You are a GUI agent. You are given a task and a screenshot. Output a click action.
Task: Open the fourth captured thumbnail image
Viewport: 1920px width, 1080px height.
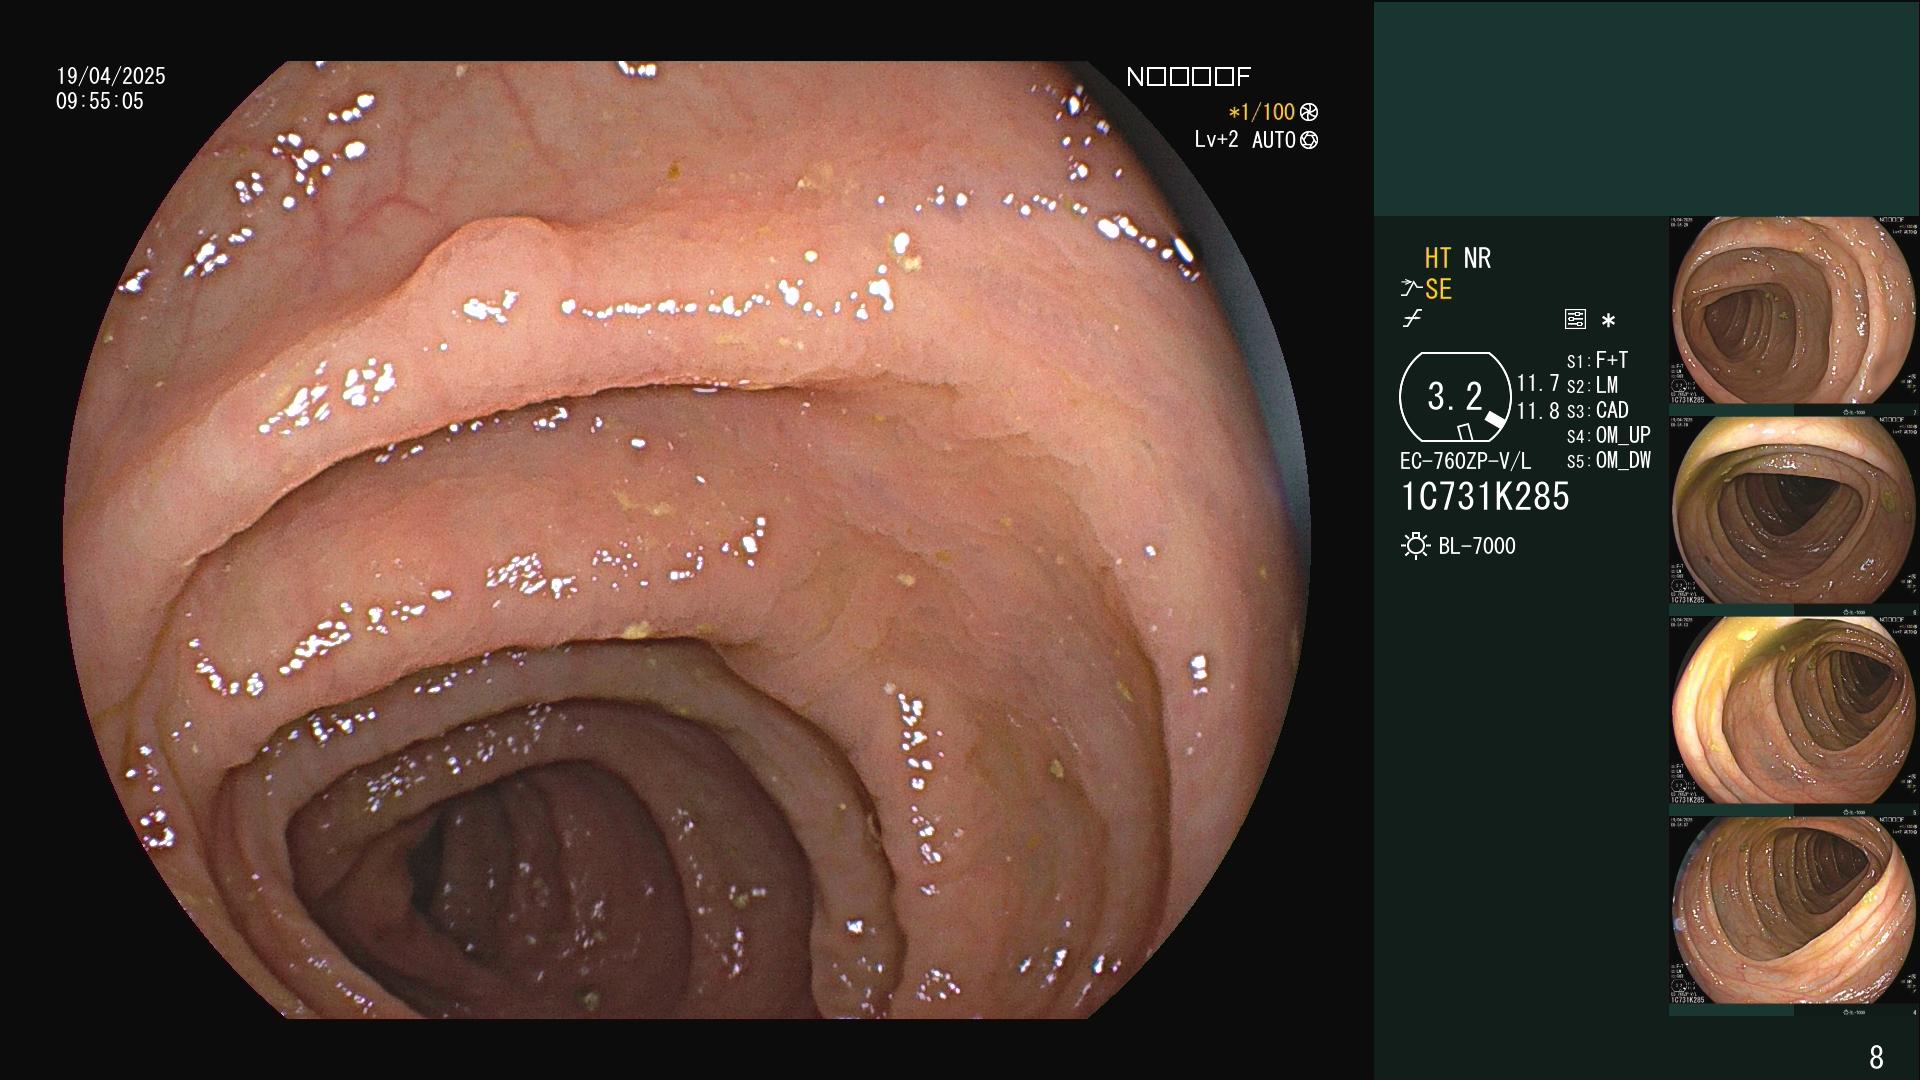(x=1794, y=911)
